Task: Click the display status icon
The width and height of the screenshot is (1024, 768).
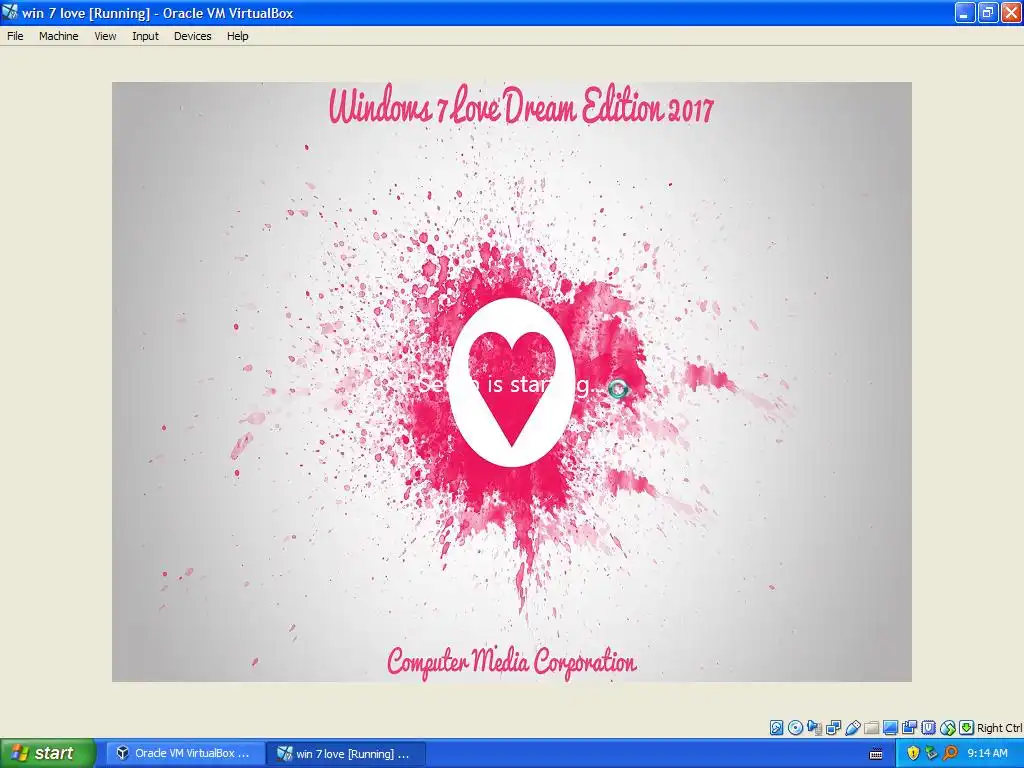Action: (890, 728)
